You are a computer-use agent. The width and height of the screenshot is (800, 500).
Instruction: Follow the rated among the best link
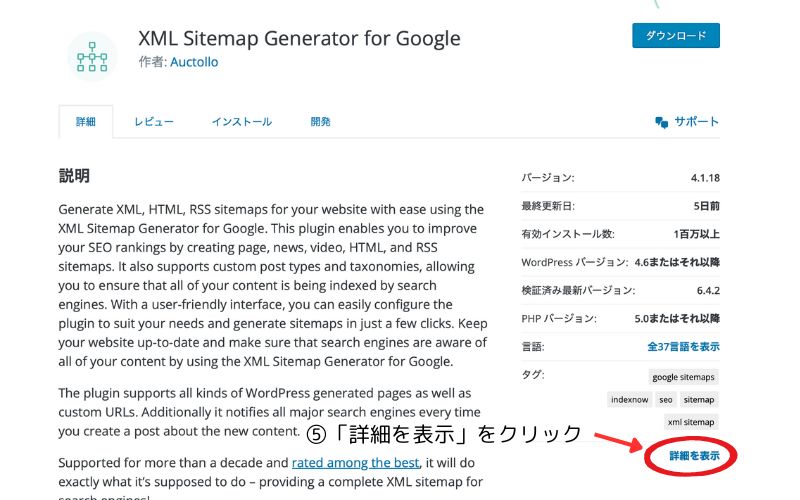point(356,463)
